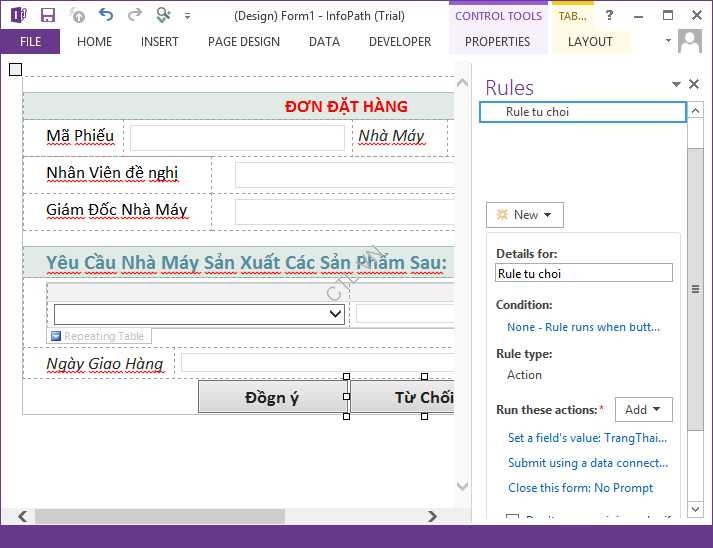Expand the New rule dropdown

525,215
